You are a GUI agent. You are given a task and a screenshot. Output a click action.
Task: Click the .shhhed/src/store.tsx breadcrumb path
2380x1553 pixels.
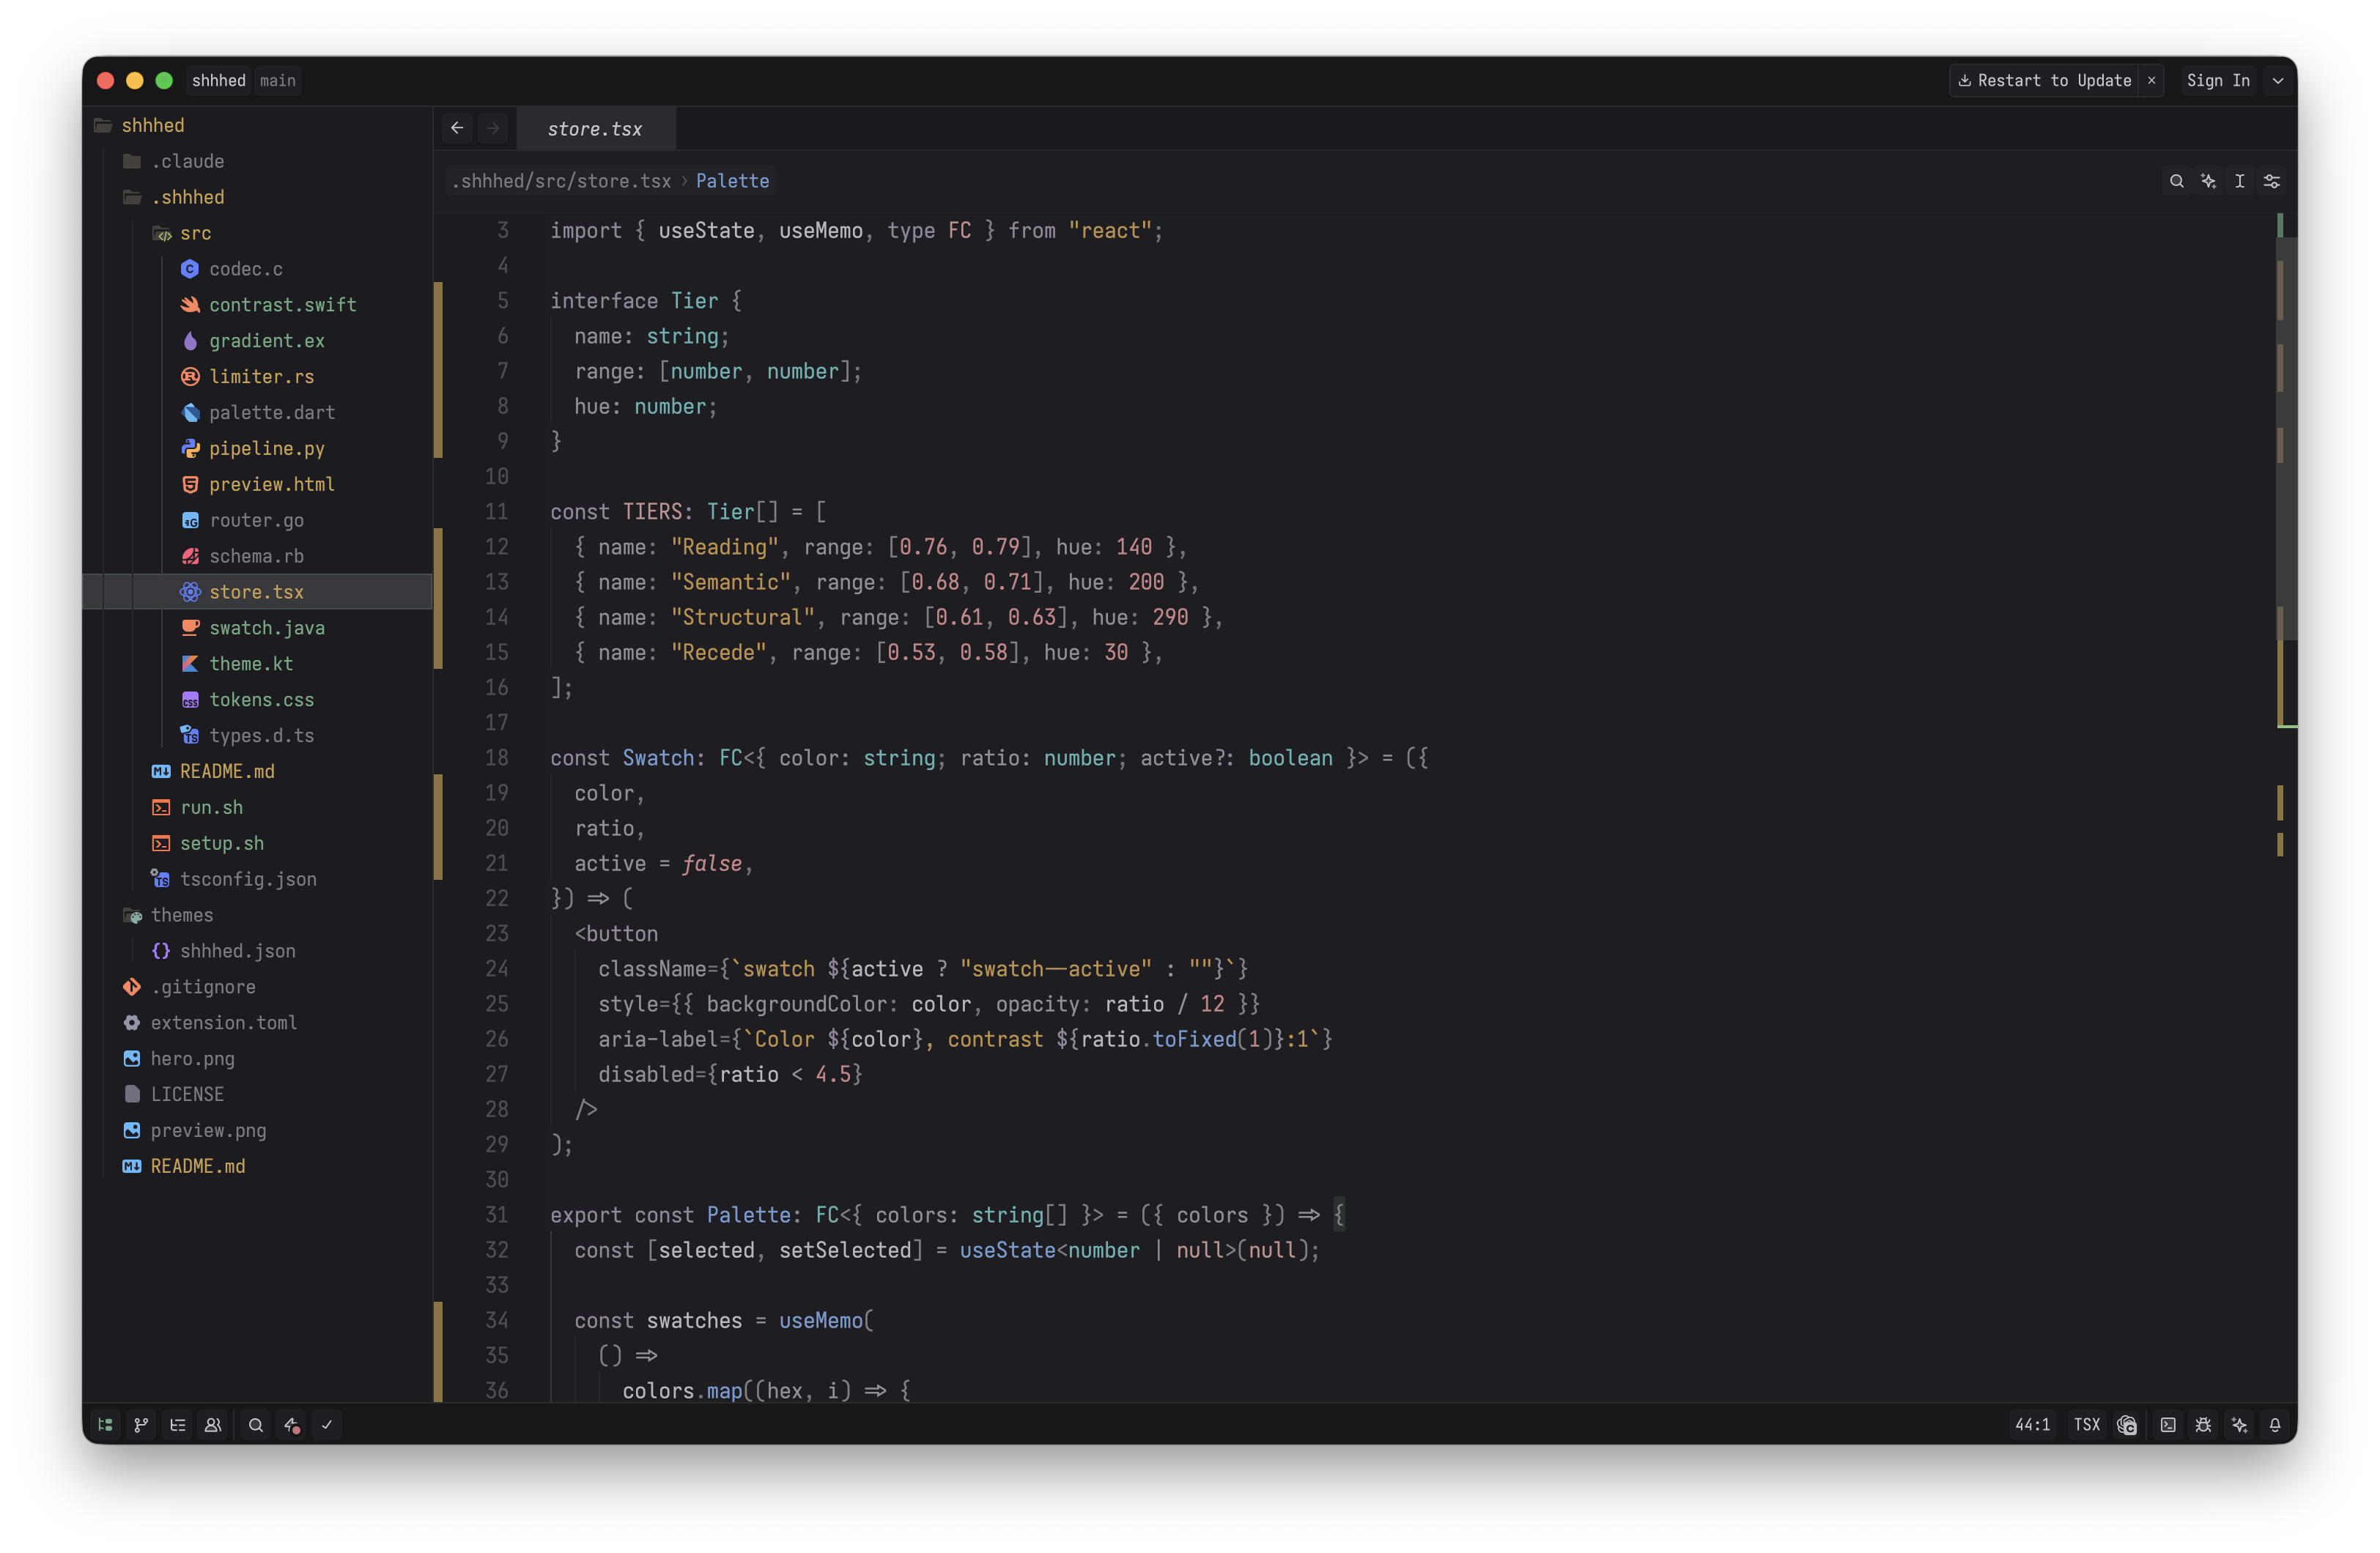[561, 181]
